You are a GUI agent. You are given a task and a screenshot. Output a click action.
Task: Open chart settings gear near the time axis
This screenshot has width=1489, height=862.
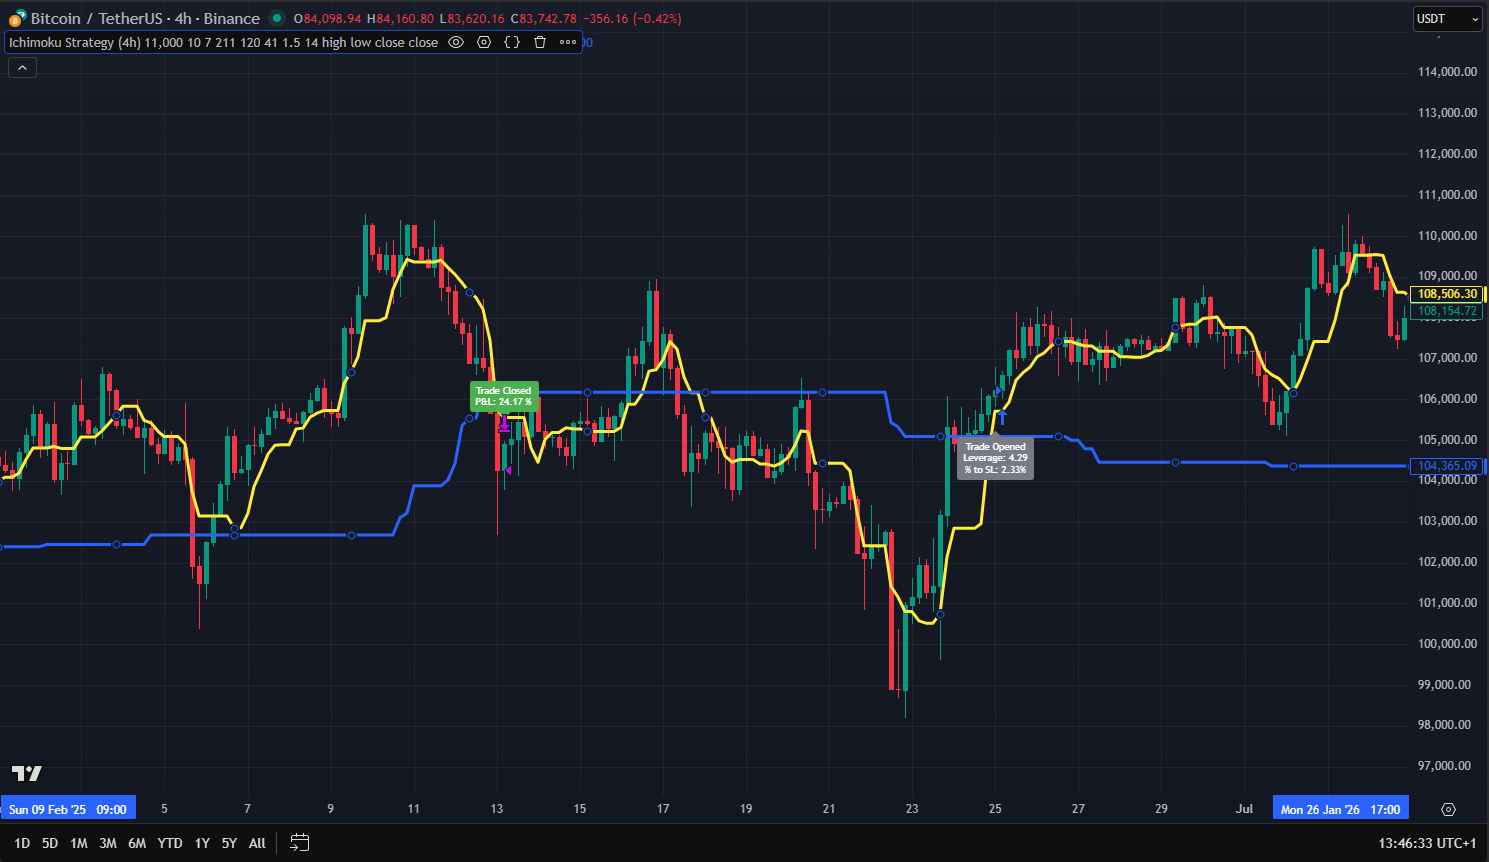(1448, 809)
